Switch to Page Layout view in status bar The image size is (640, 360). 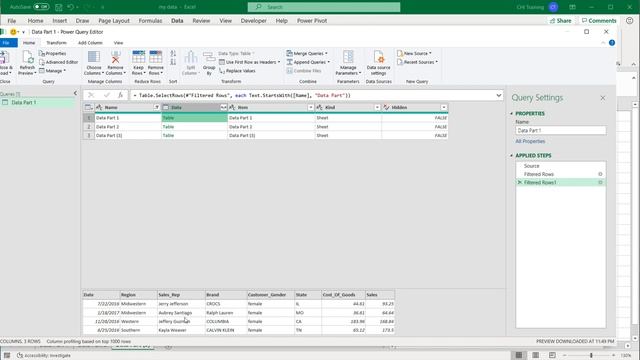coord(536,355)
